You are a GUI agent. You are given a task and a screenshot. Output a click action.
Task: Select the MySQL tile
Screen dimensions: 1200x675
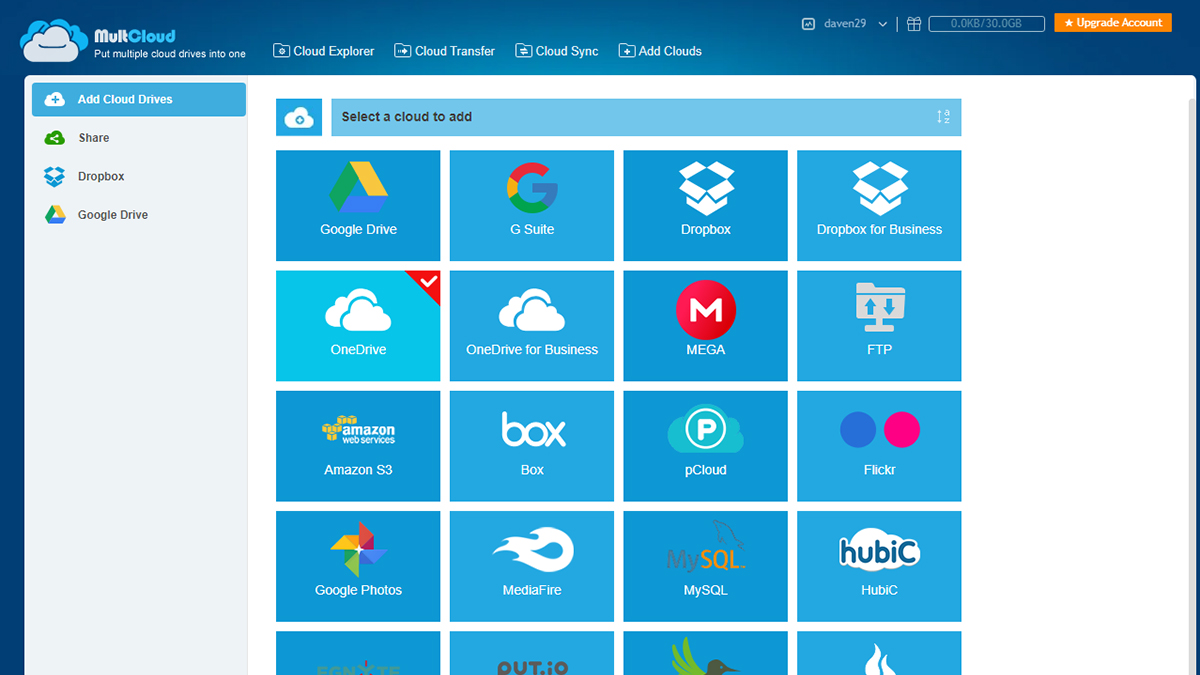(705, 566)
